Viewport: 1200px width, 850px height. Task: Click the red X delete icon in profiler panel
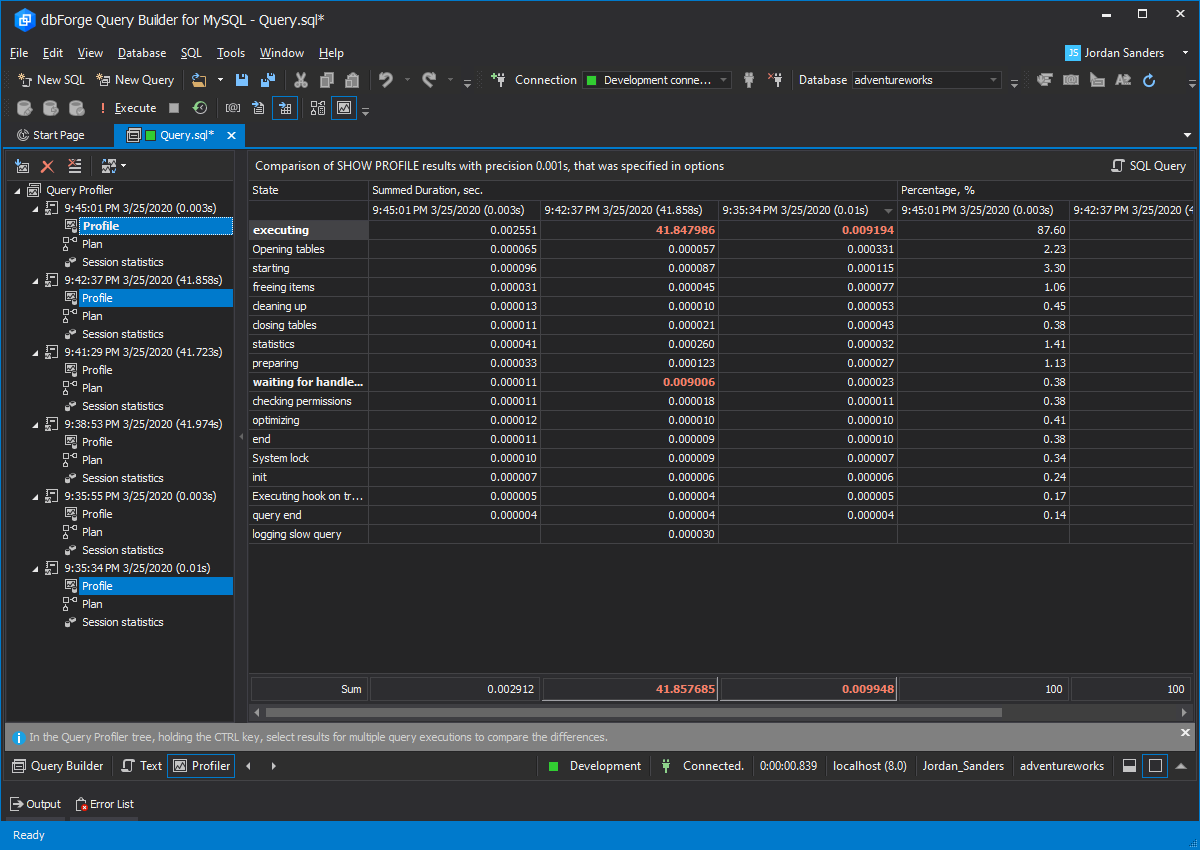point(47,166)
